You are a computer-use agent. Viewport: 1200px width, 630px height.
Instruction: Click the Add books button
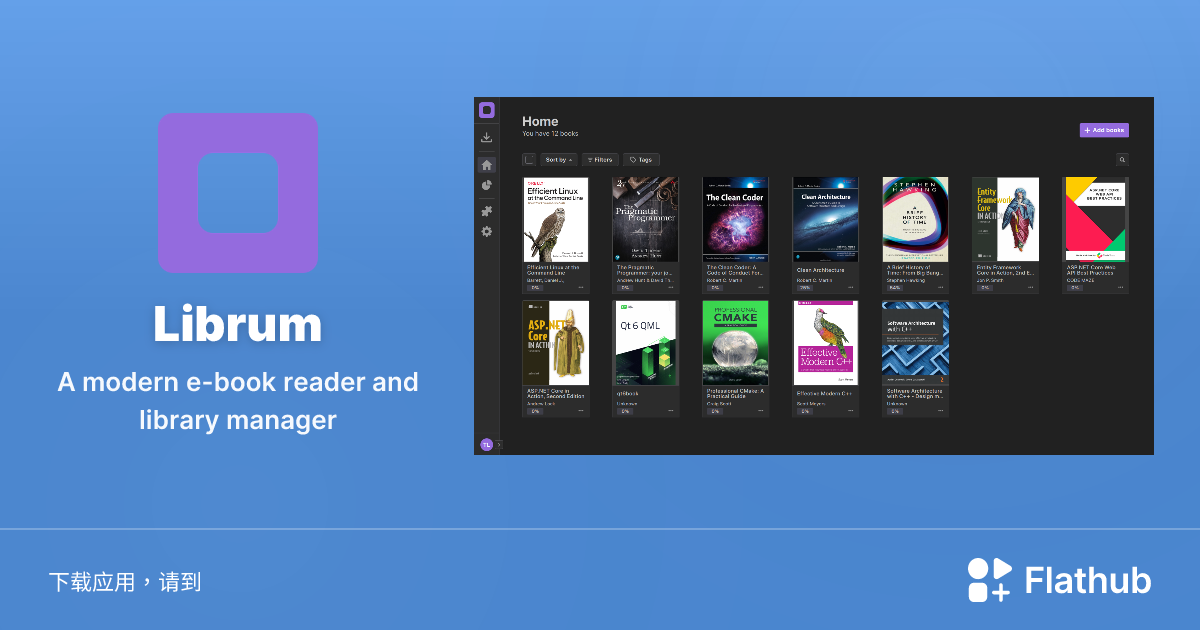1104,130
